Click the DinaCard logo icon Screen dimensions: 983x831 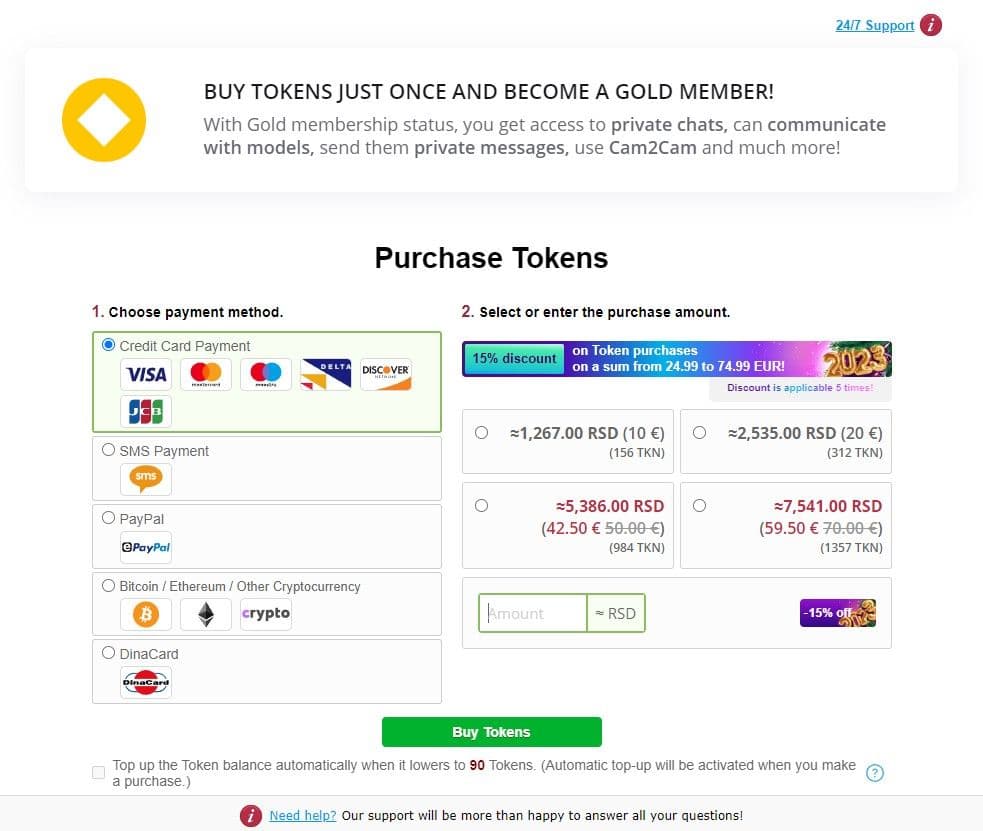pos(146,682)
